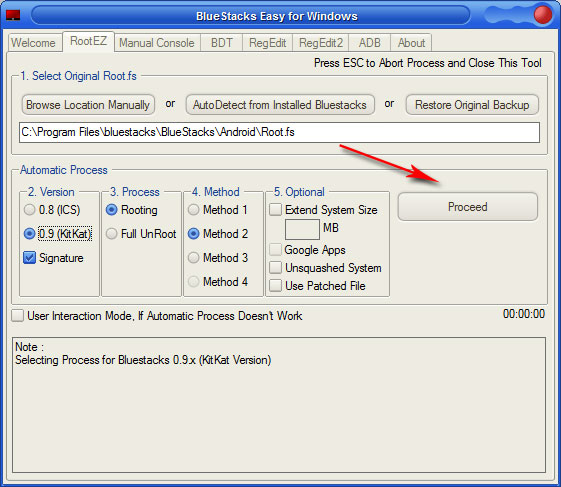This screenshot has width=561, height=487.
Task: Open the ADB tab
Action: tap(370, 43)
